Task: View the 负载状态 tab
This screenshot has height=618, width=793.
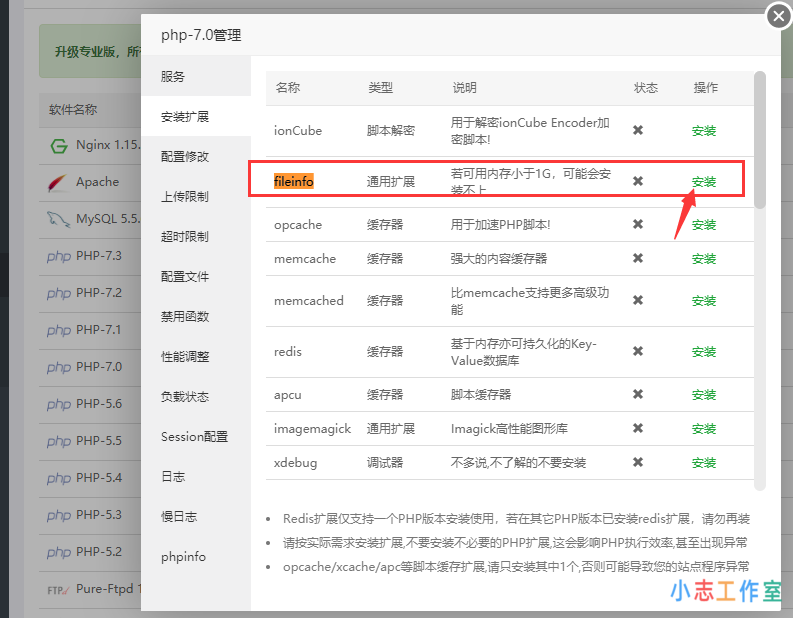Action: point(196,396)
